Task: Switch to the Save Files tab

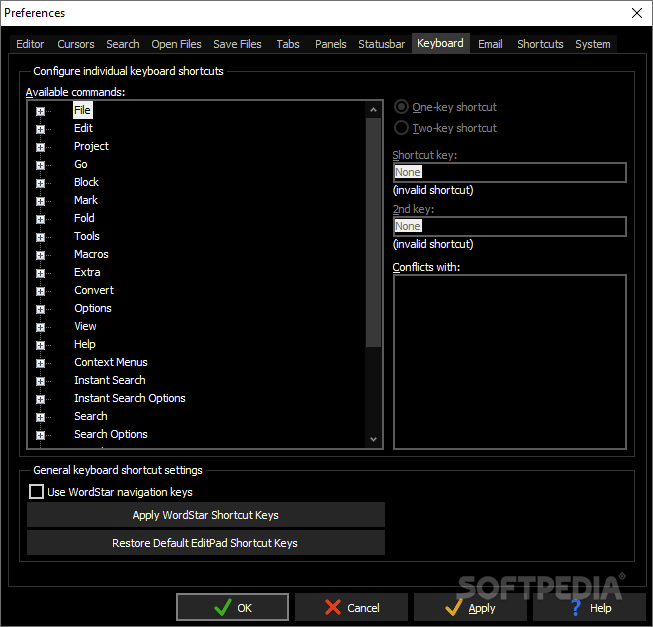Action: click(237, 44)
